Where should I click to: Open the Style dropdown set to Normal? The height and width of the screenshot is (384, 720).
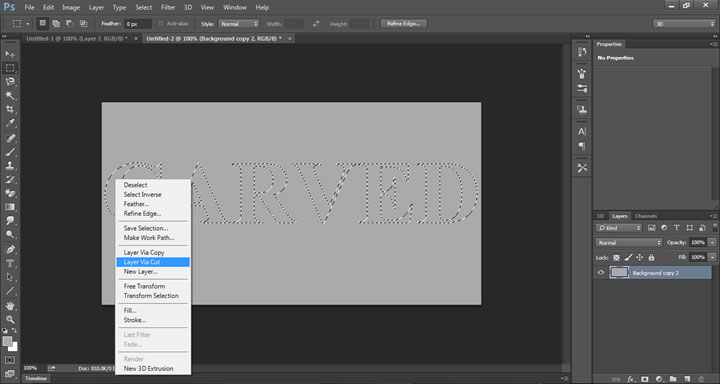(x=238, y=23)
